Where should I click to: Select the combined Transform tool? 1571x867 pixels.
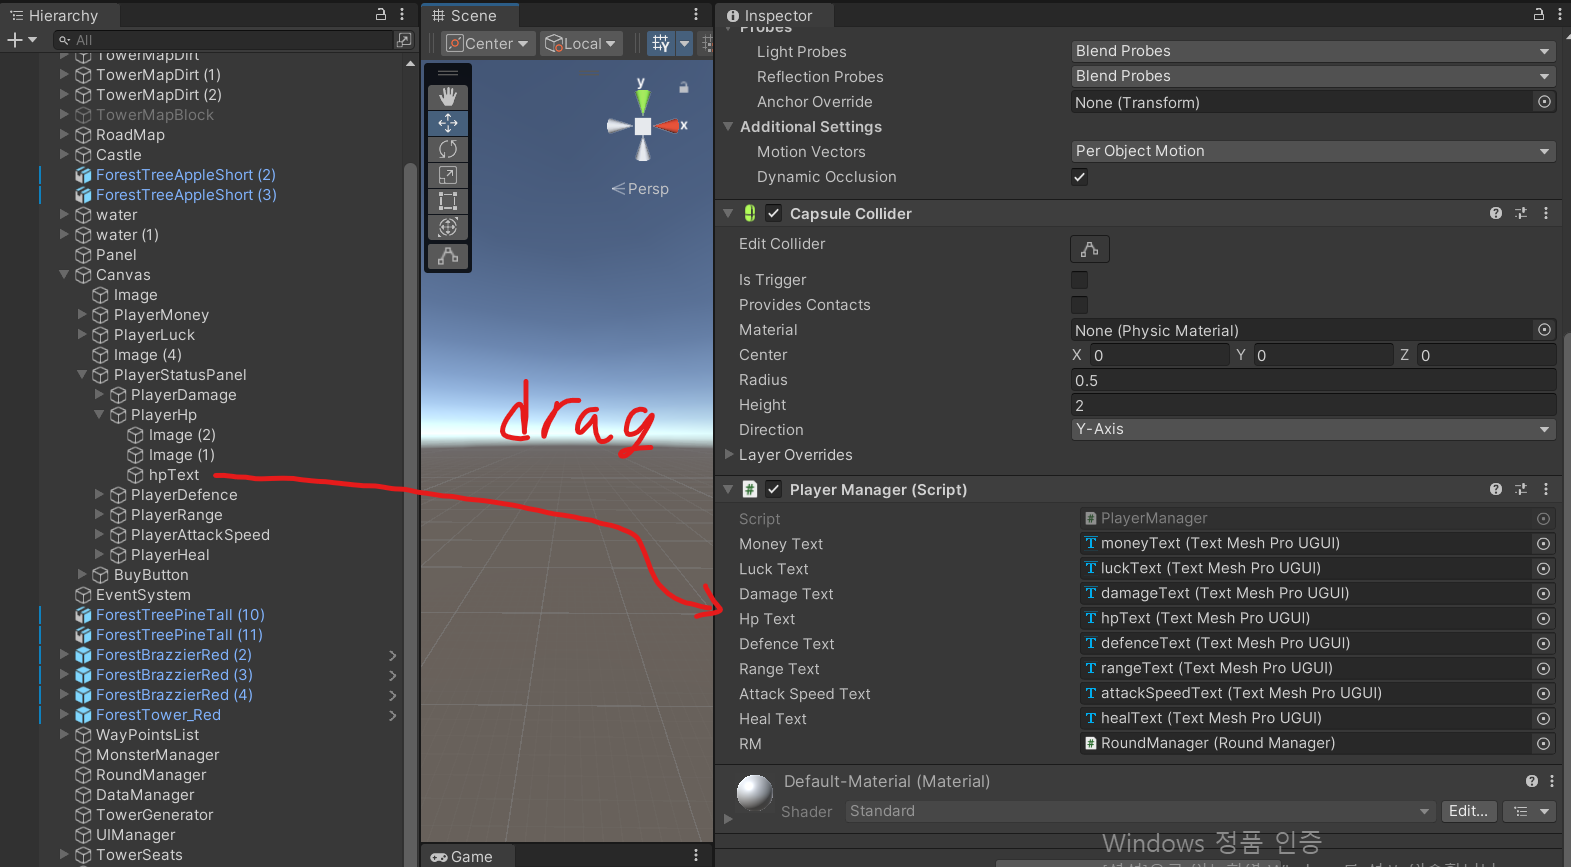coord(448,227)
